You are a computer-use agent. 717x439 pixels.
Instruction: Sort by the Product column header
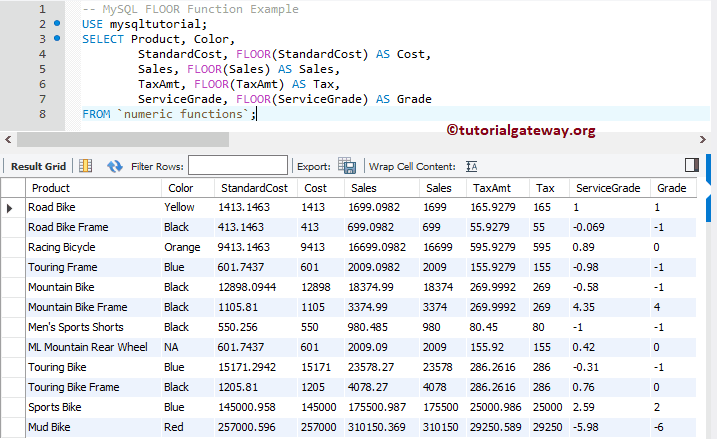click(50, 188)
